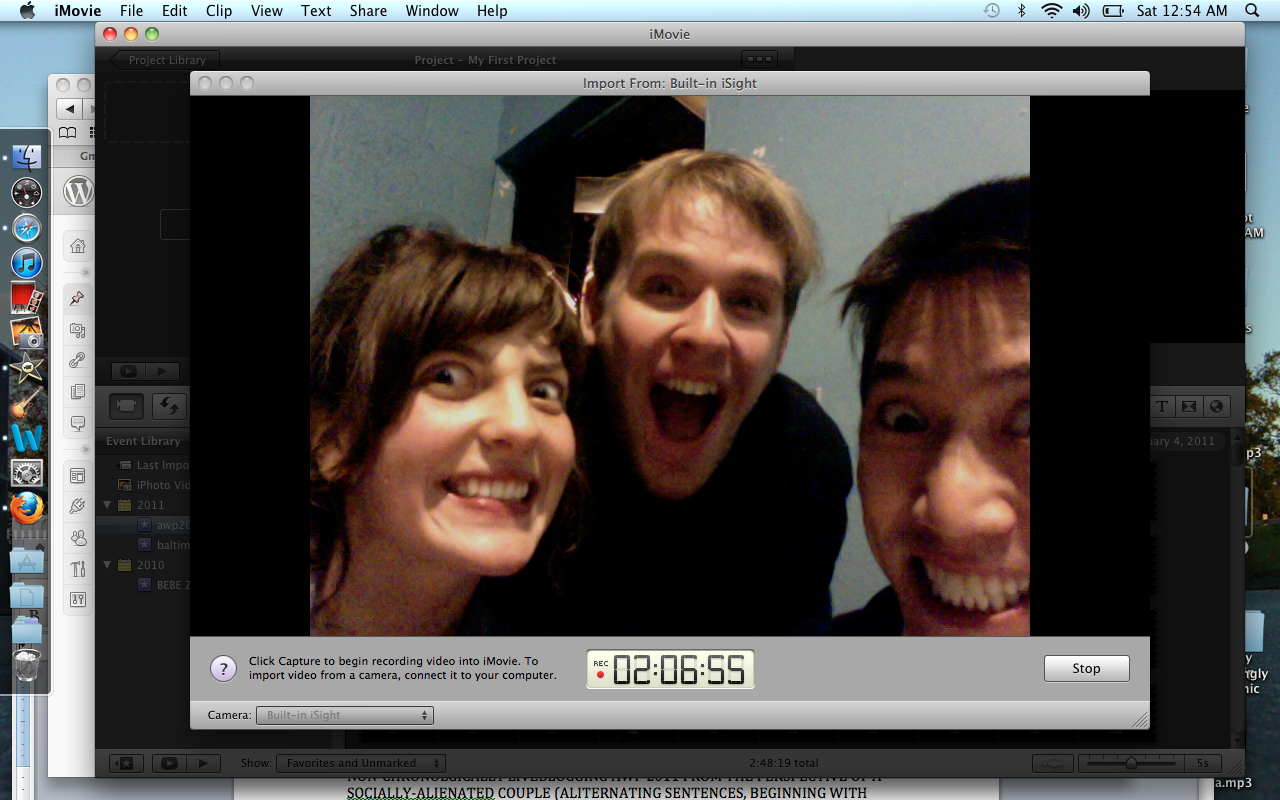1280x800 pixels.
Task: Click the camera import button in iMovie
Action: tap(126, 406)
